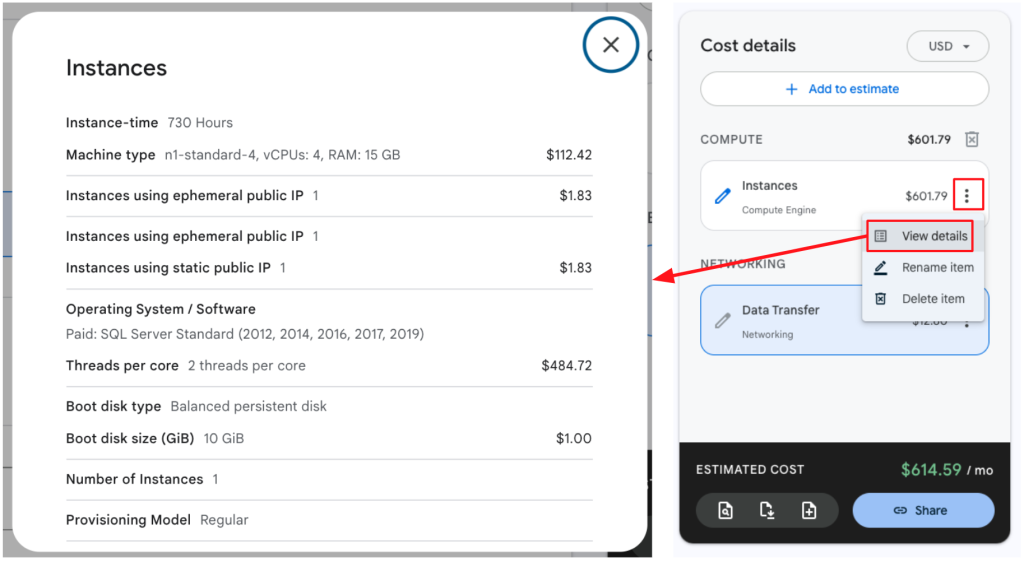1024x562 pixels.
Task: Open the USD currency dropdown
Action: tap(947, 46)
